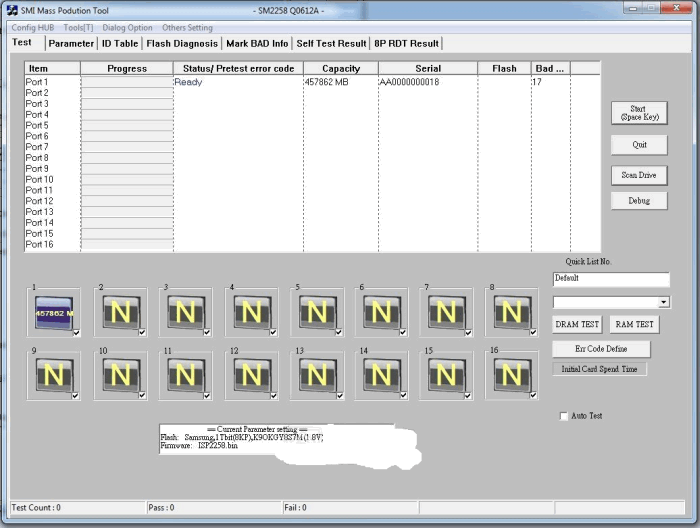Expand the dropdown below the Quick List field
Screen dimensions: 700x528
tap(664, 302)
